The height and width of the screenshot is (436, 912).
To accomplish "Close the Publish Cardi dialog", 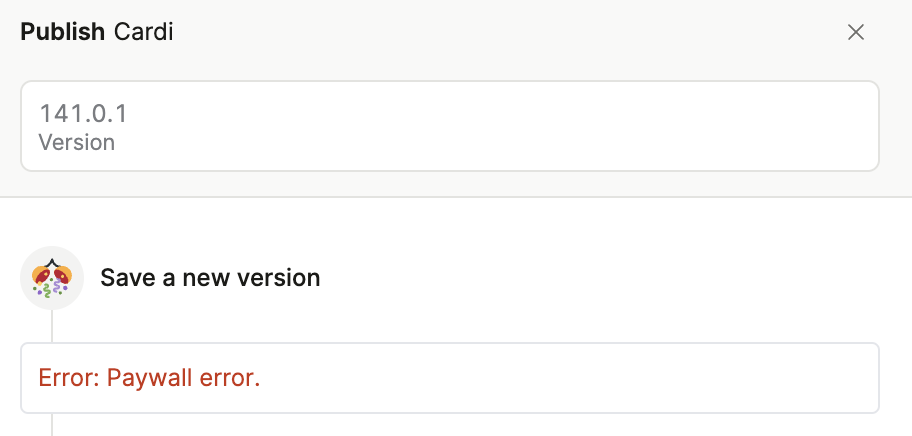I will (x=855, y=32).
